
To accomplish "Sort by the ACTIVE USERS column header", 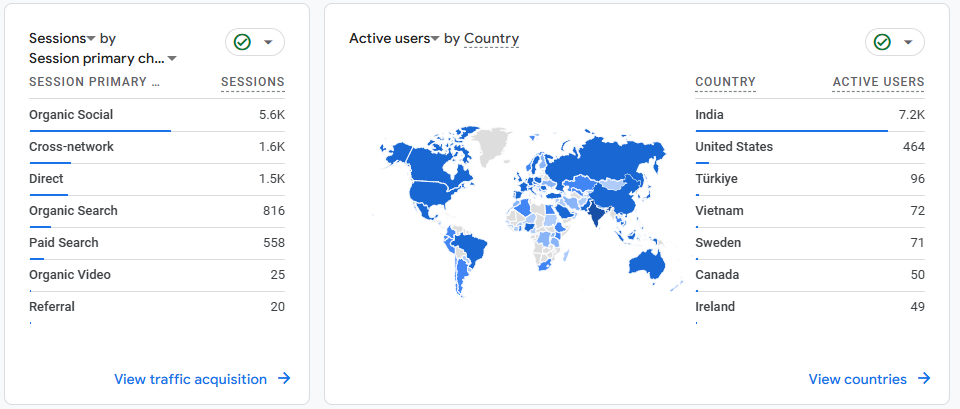I will pyautogui.click(x=878, y=82).
